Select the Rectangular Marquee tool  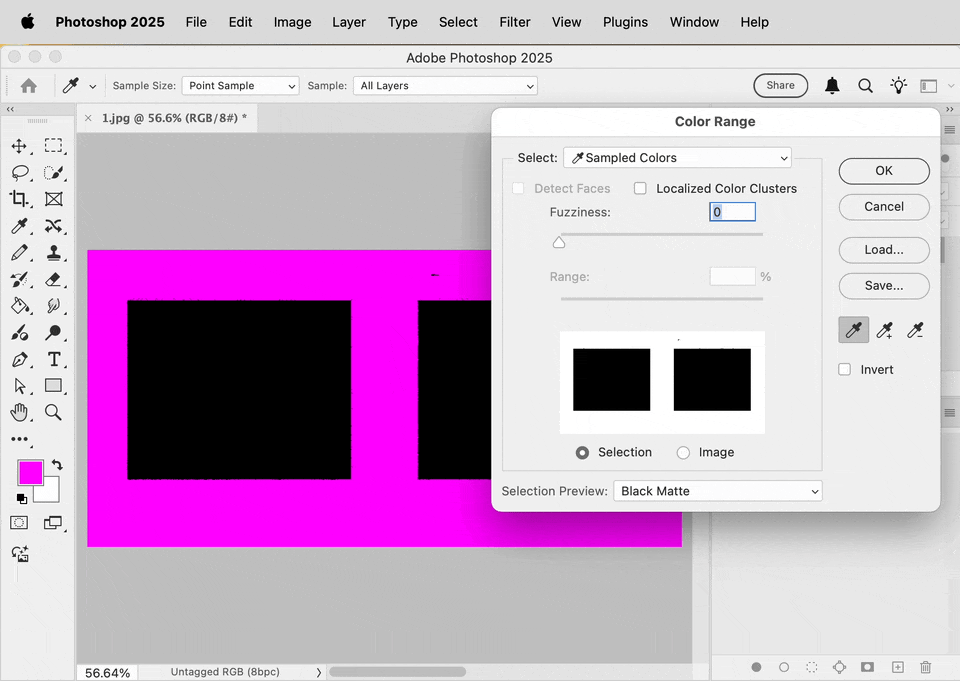pos(53,146)
